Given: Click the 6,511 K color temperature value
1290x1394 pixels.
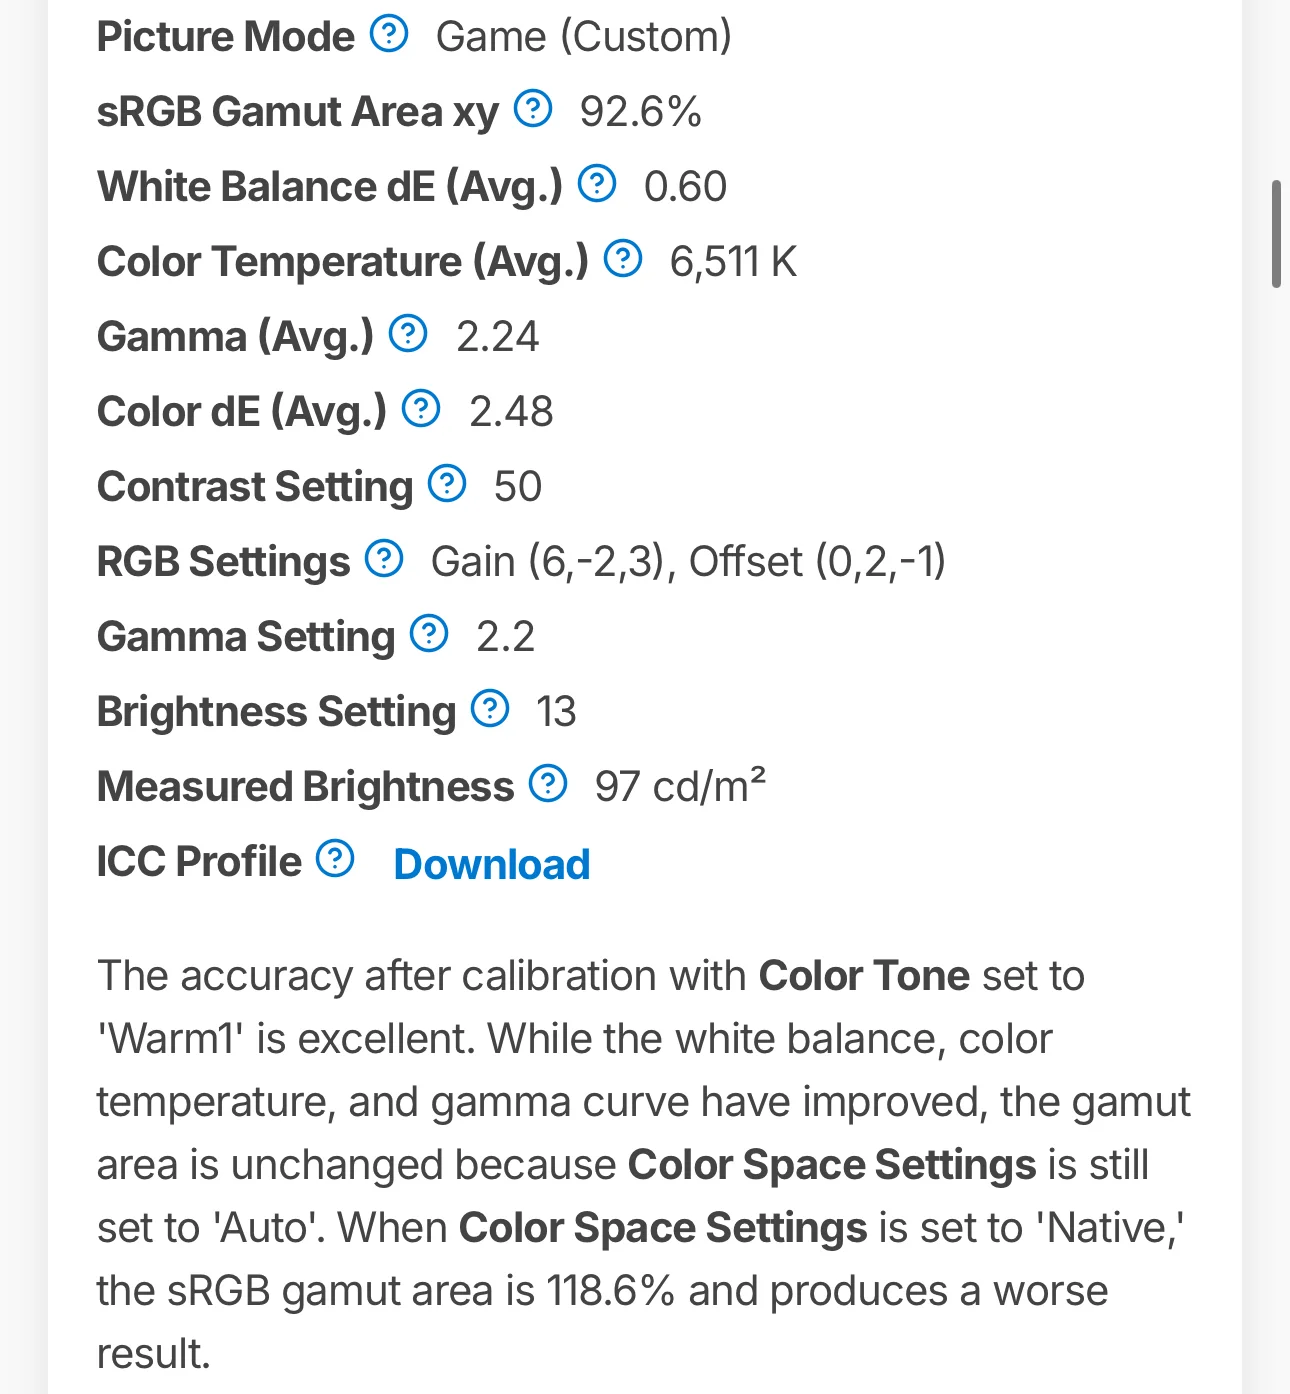Looking at the screenshot, I should tap(733, 262).
